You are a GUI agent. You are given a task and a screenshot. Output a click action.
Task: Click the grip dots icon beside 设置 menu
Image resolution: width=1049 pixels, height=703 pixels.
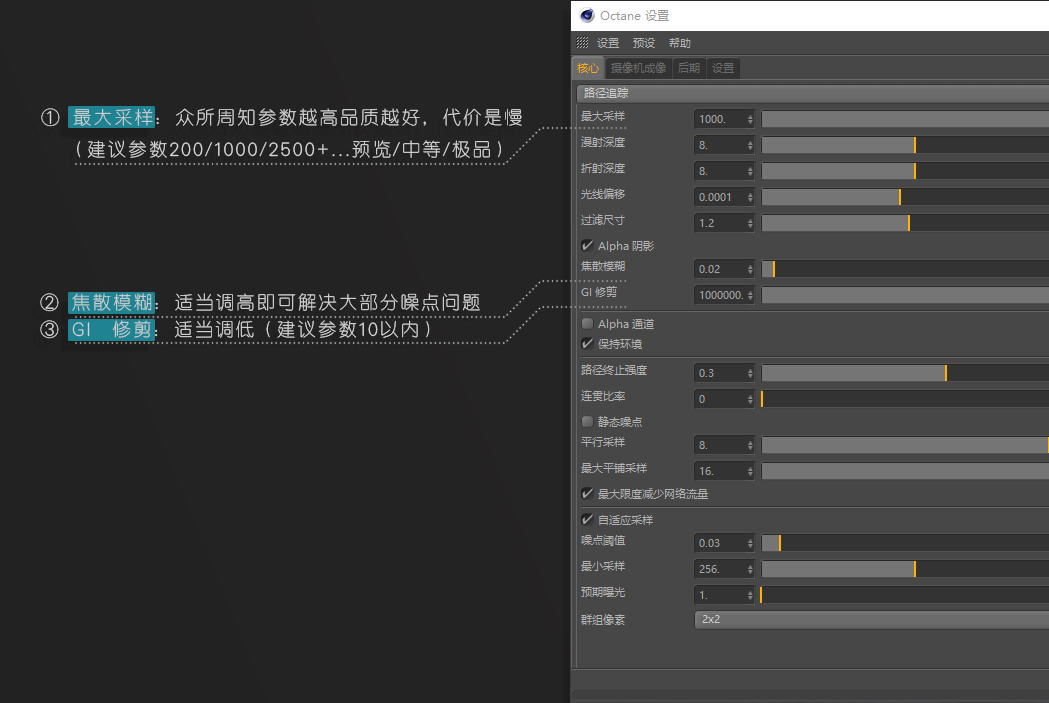pos(582,43)
